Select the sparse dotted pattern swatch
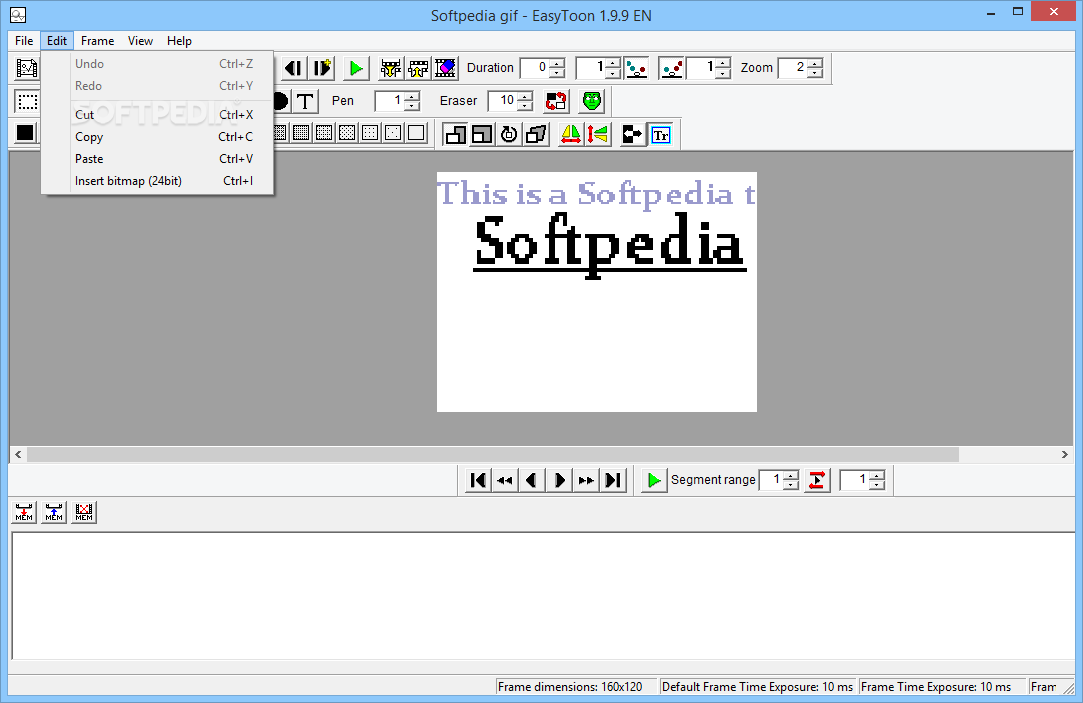 pos(393,133)
